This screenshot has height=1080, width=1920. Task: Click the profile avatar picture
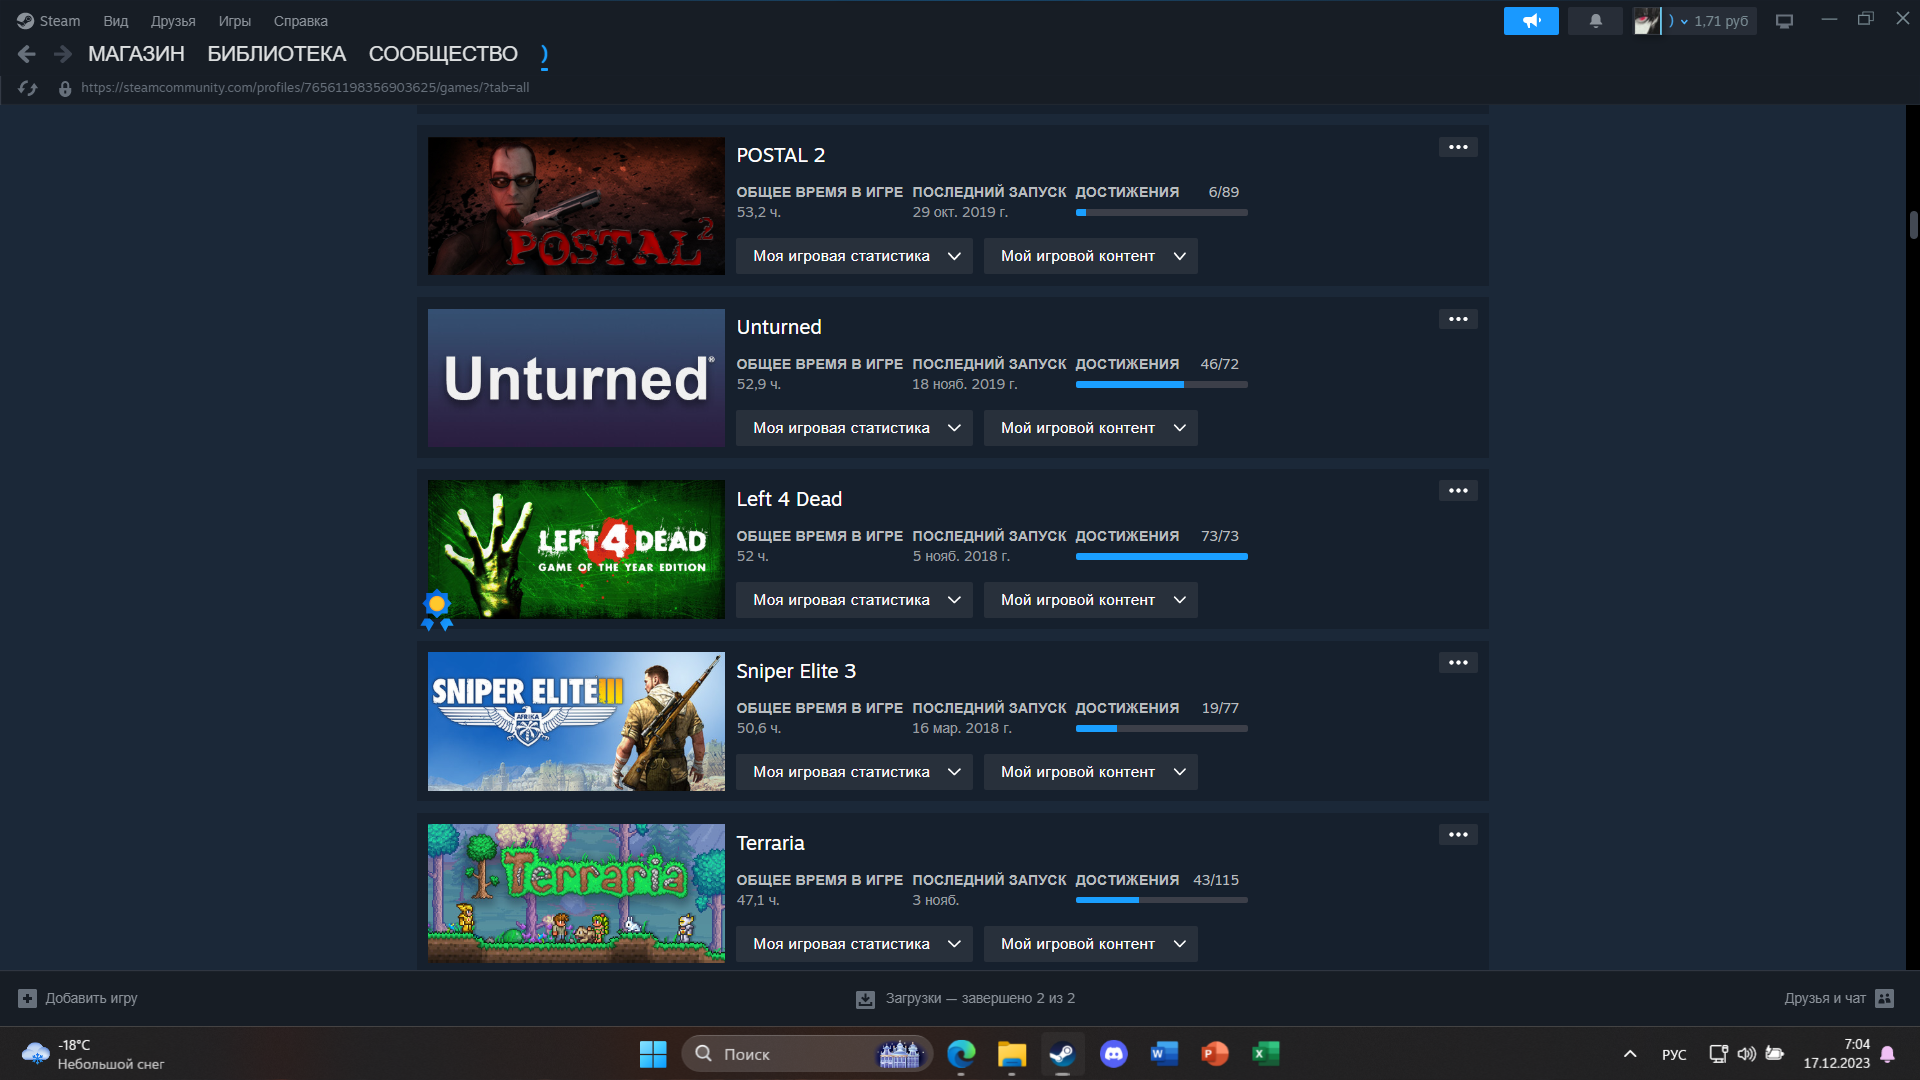1646,21
